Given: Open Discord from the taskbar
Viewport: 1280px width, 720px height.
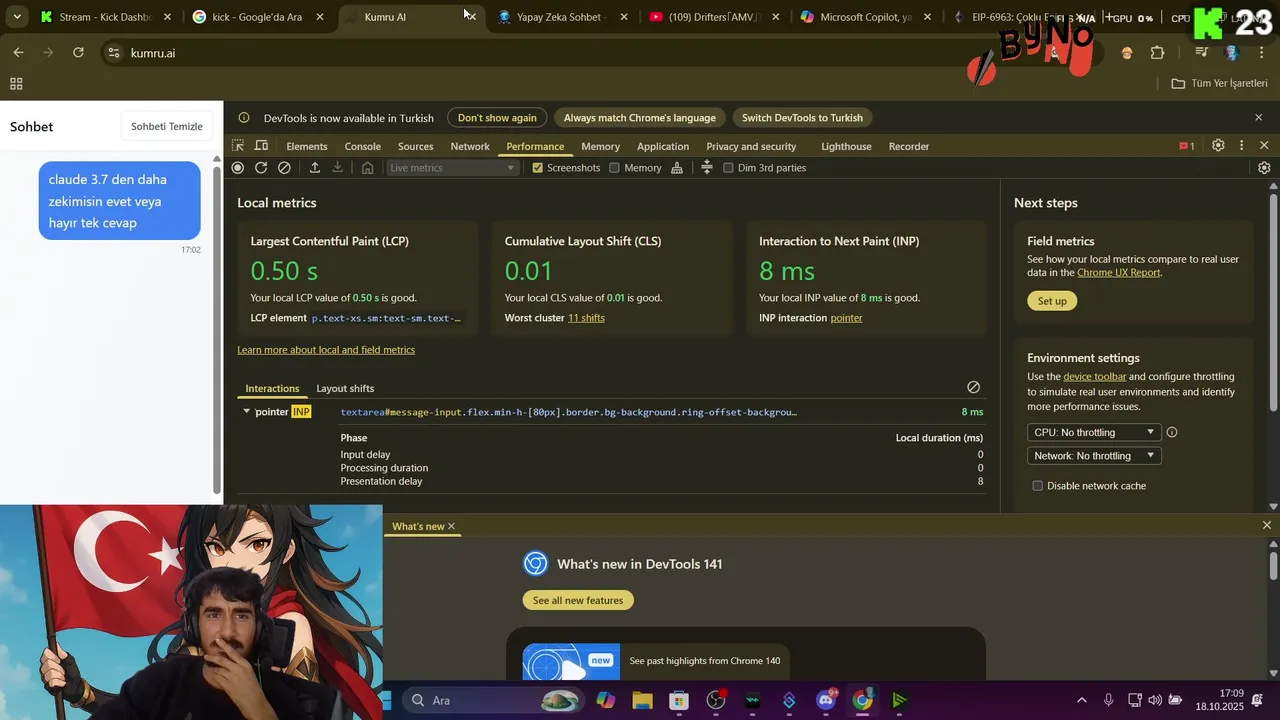Looking at the screenshot, I should tap(826, 700).
